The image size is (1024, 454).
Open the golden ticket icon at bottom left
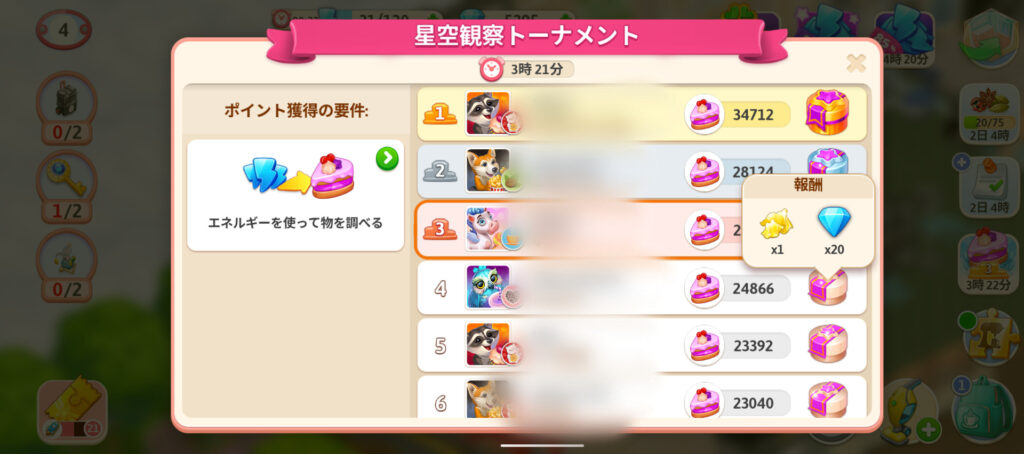pyautogui.click(x=72, y=410)
